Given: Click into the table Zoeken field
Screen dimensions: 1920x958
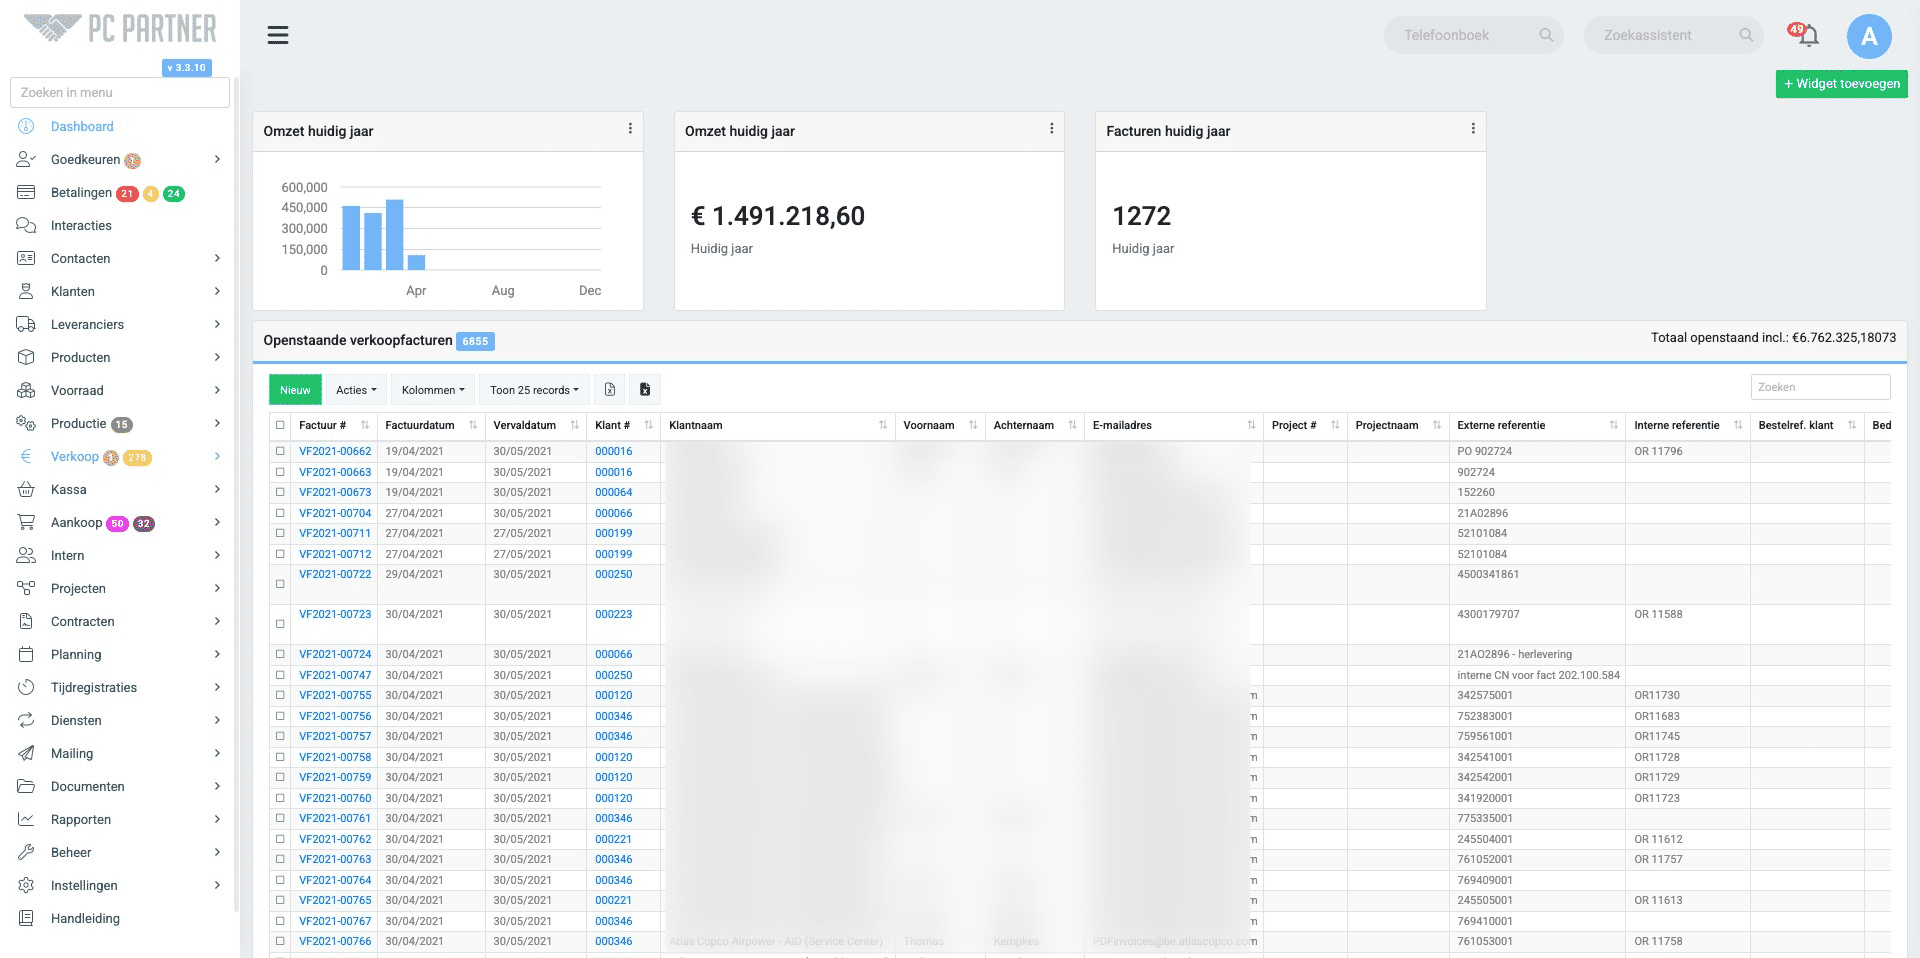Looking at the screenshot, I should [1820, 387].
